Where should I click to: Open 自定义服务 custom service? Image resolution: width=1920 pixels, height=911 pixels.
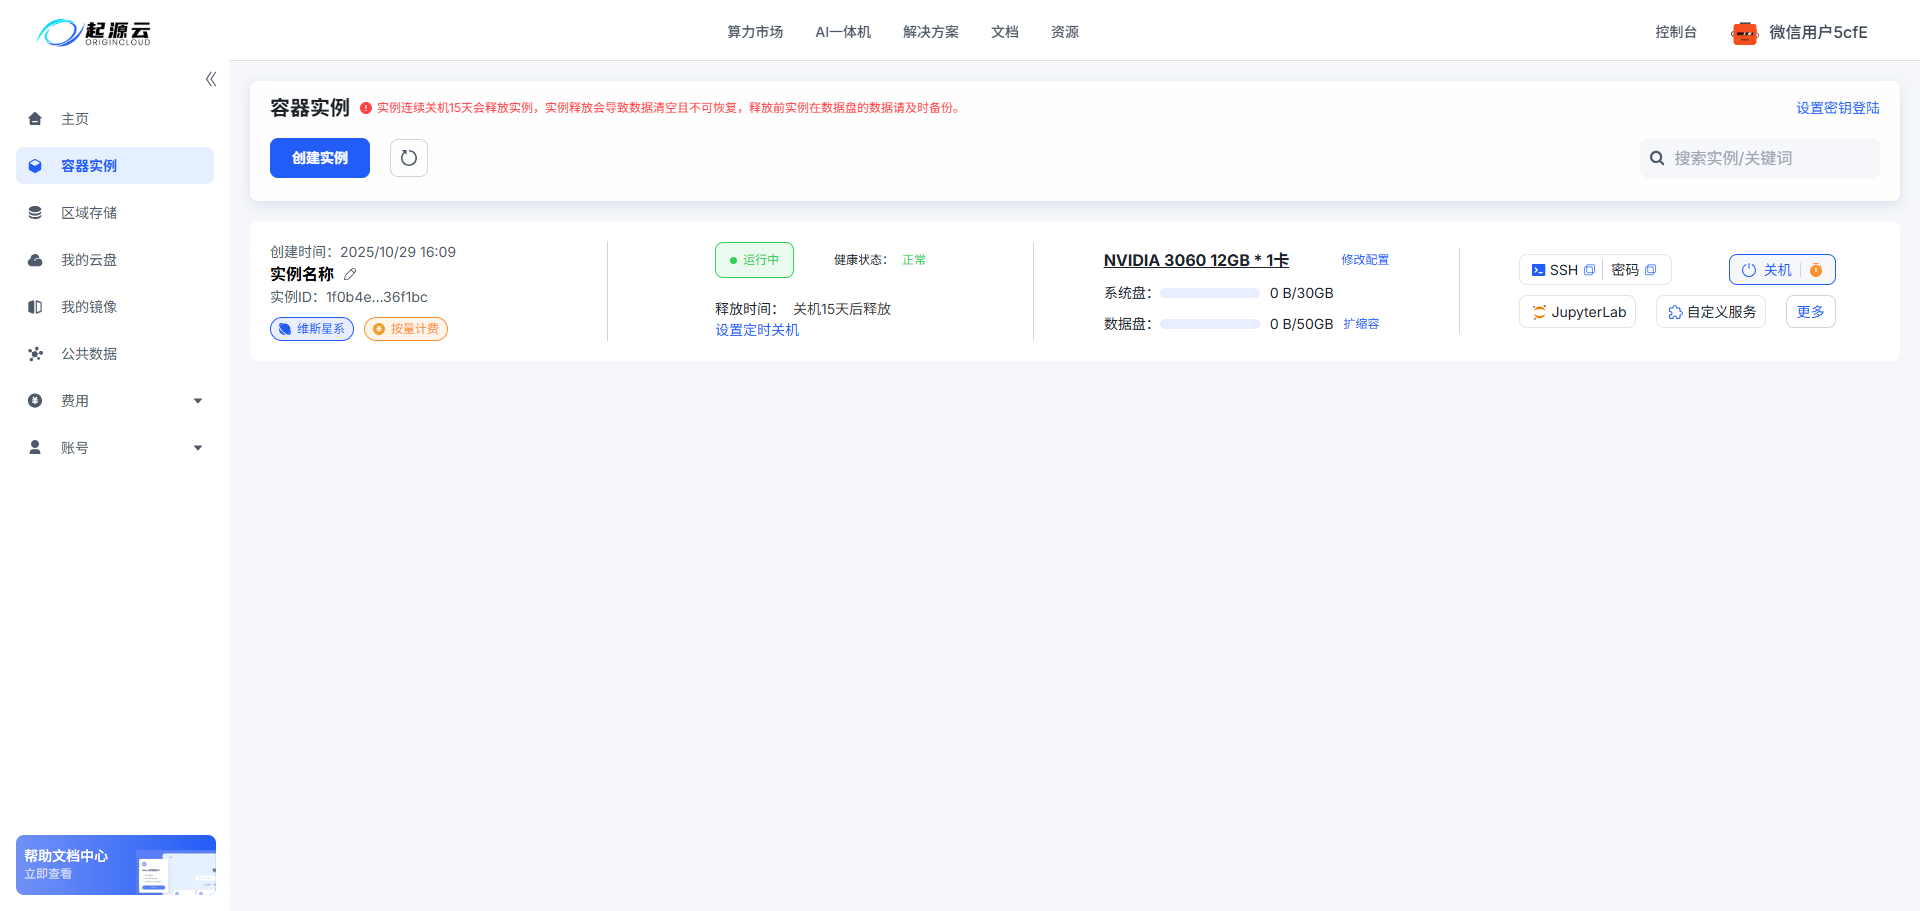(x=1711, y=312)
